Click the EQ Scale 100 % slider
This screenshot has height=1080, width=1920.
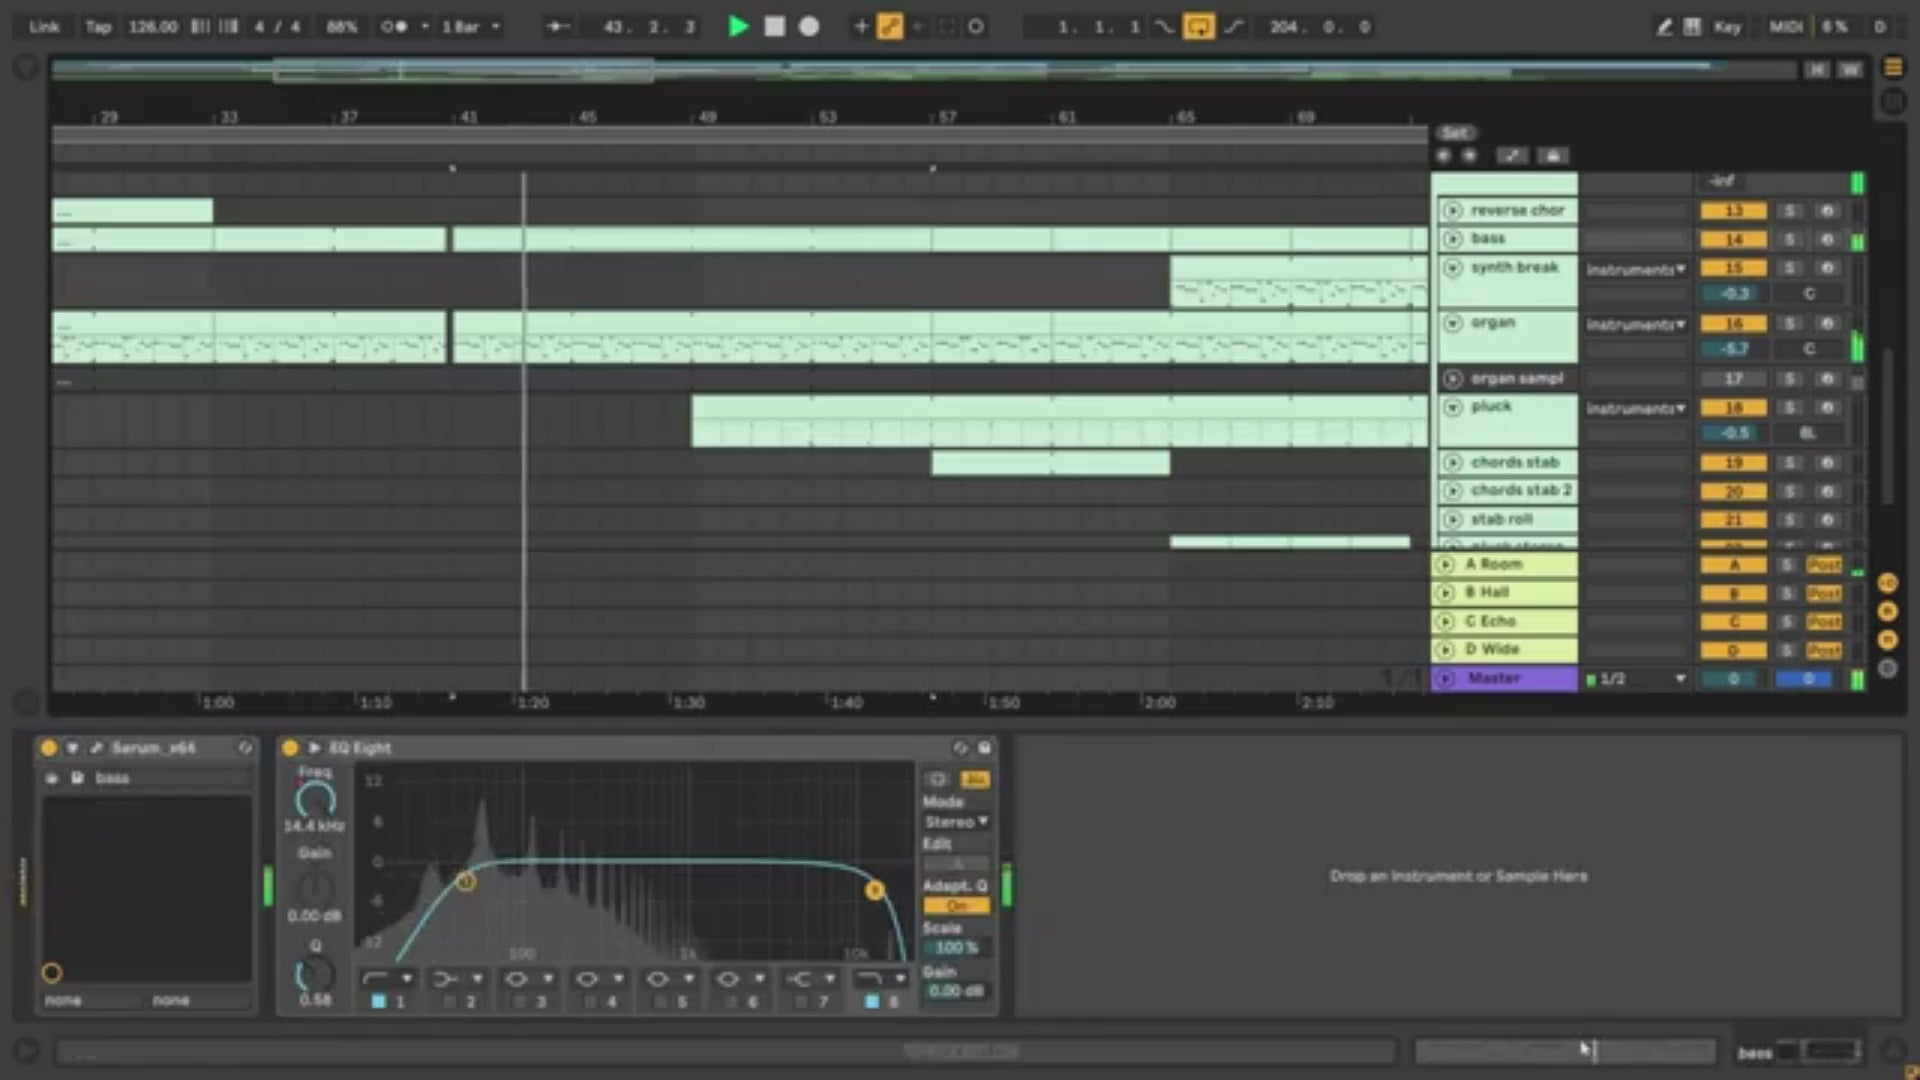click(x=956, y=948)
